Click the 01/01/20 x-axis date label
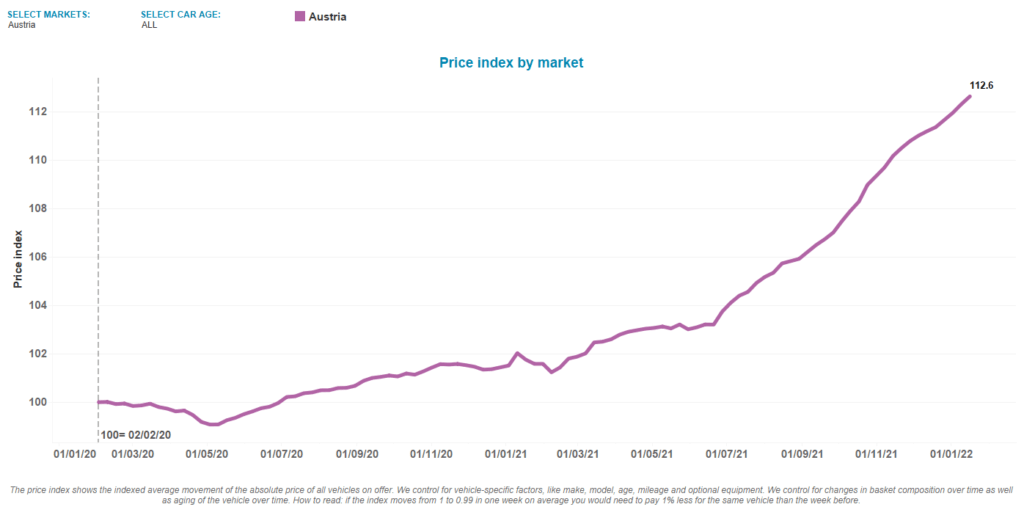 (76, 453)
